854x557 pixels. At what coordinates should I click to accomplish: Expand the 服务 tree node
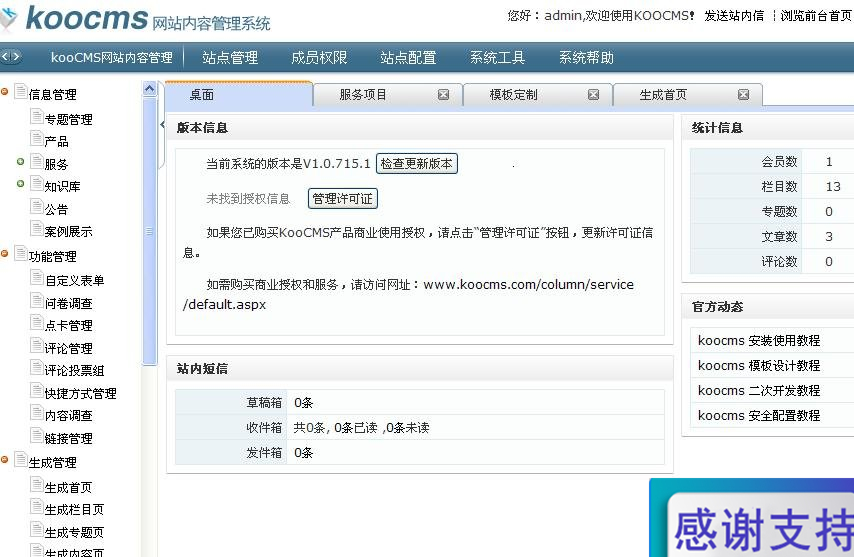[20, 161]
